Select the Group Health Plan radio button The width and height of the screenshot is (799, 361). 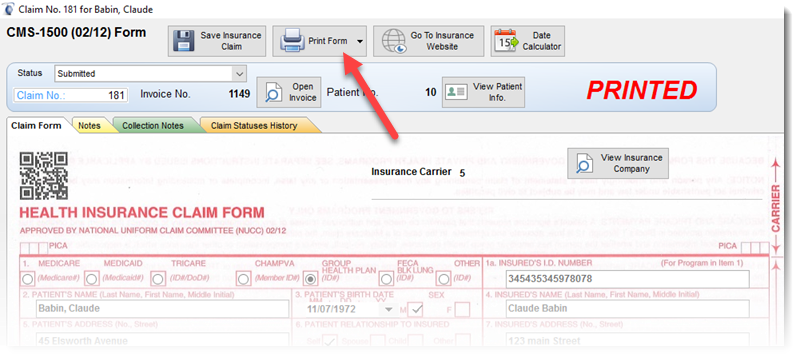(x=310, y=278)
